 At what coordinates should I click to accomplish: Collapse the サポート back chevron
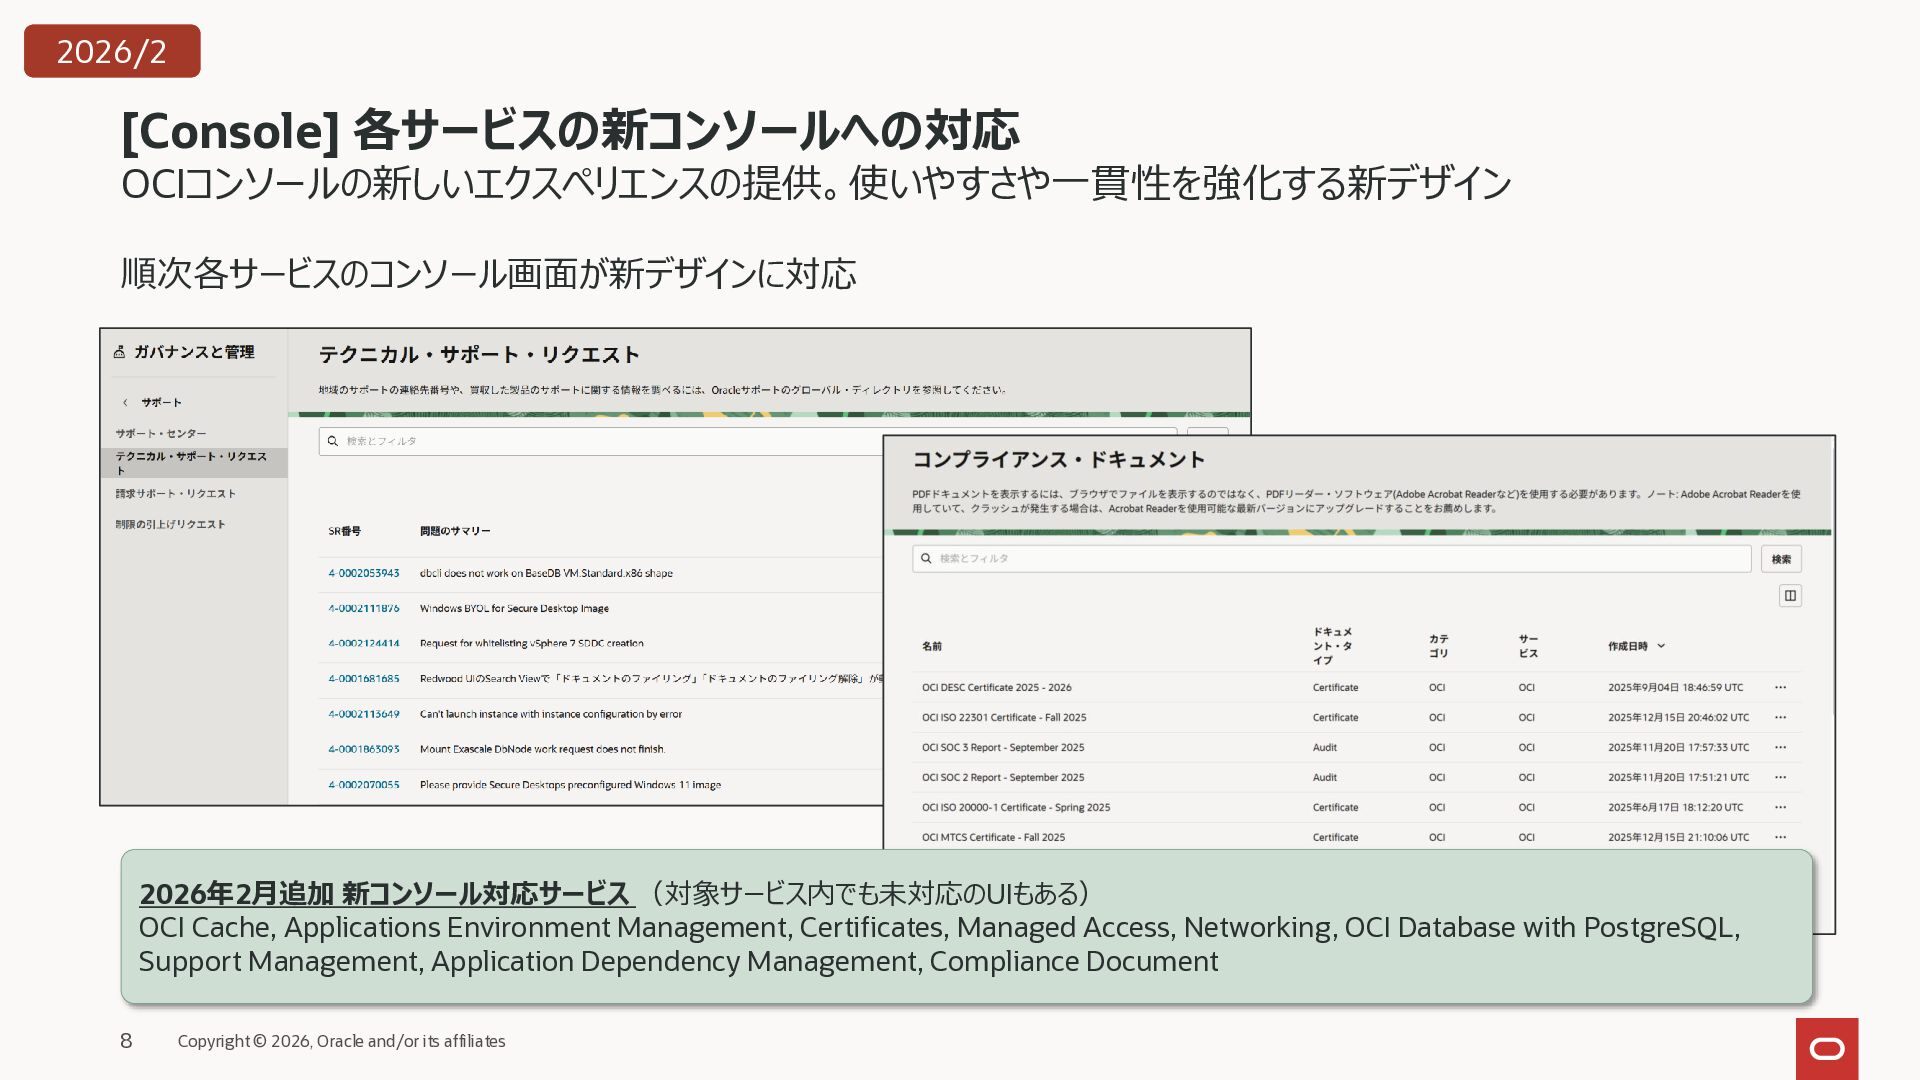(125, 403)
